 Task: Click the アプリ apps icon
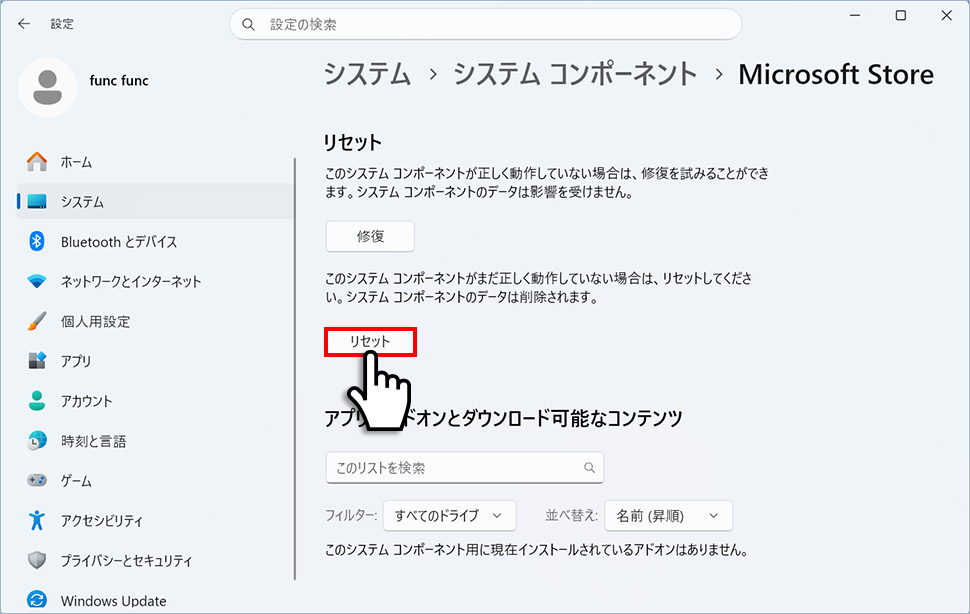(x=37, y=360)
